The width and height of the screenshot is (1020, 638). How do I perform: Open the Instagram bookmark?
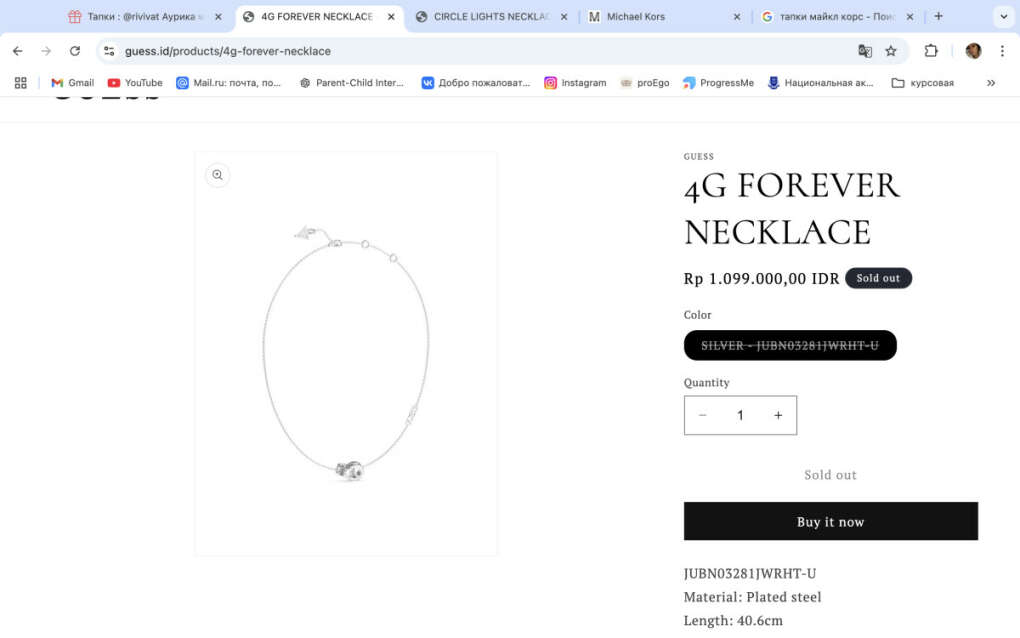coord(575,83)
